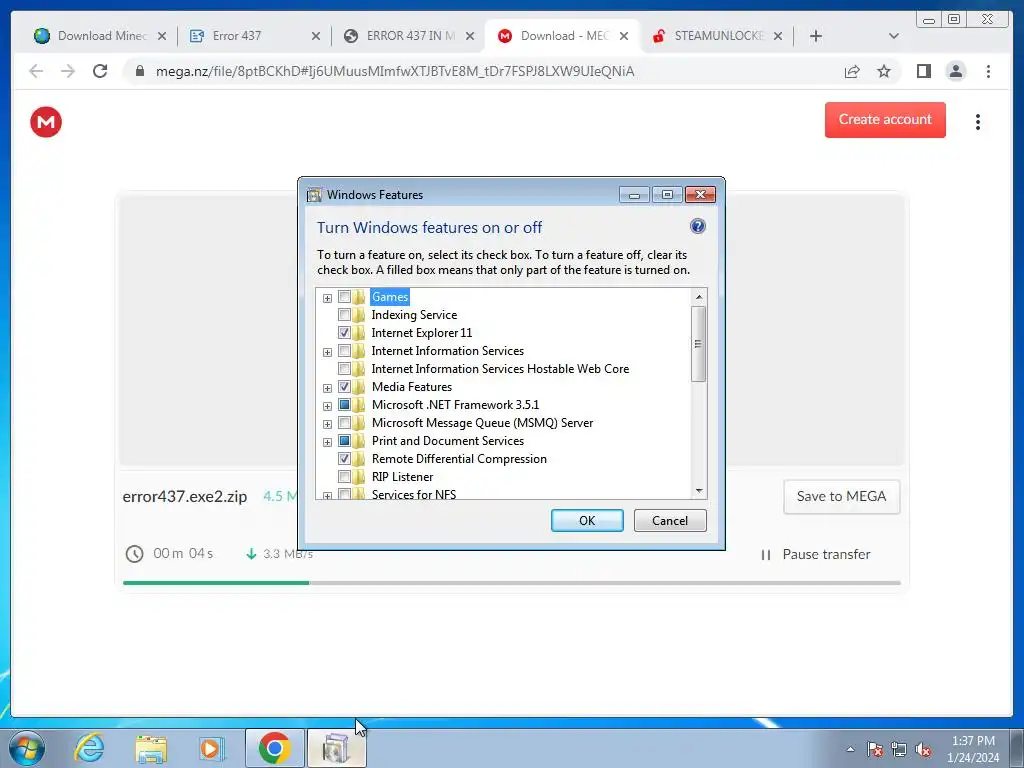Screen dimensions: 1024x768
Task: Close the Download Minecraft tab
Action: (162, 36)
